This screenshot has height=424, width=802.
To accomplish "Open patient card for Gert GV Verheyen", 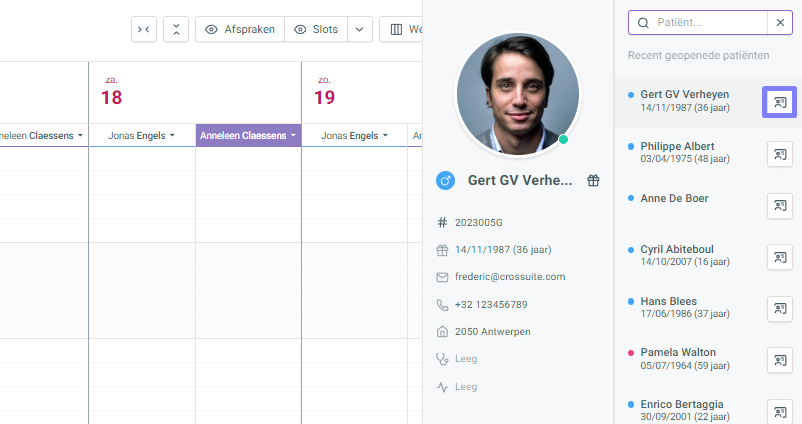I will 779,102.
